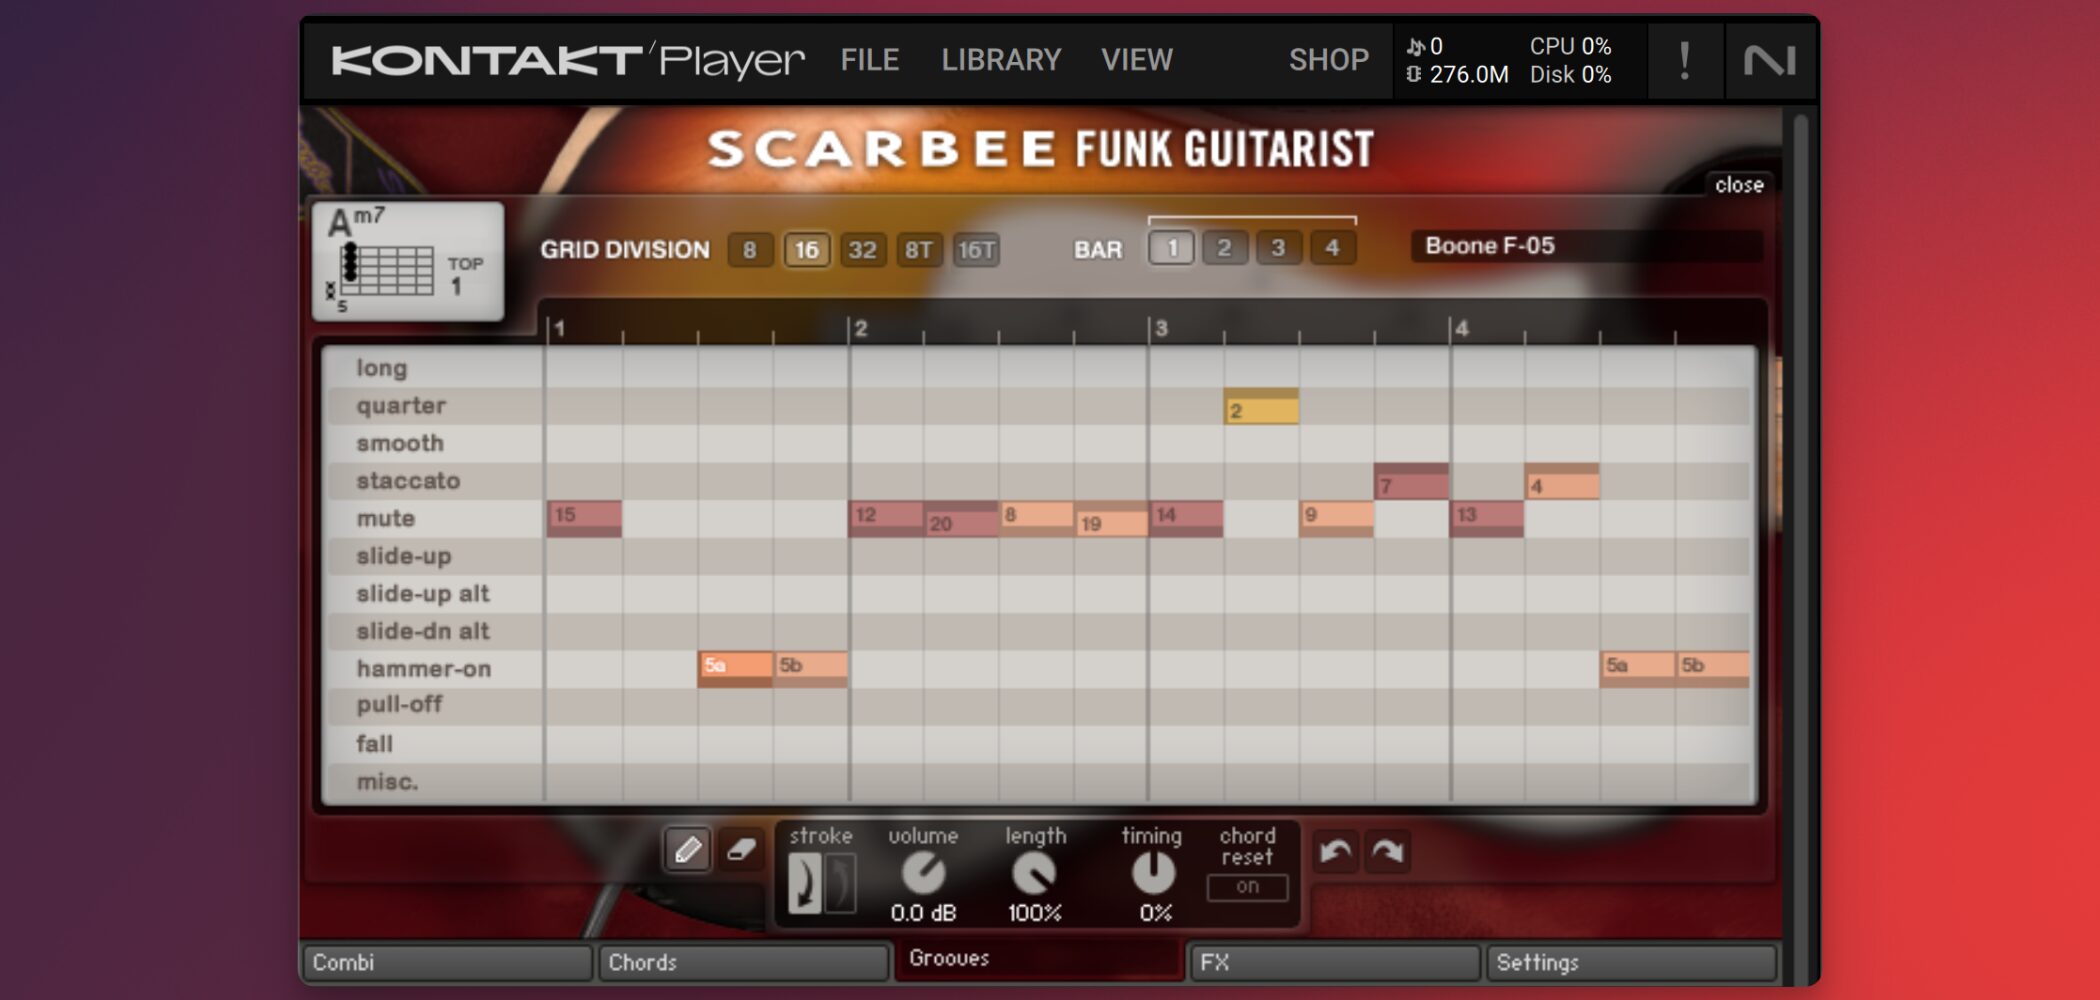The image size is (2100, 1000).
Task: Click the 'slide-dn alt' row label
Action: (x=423, y=631)
